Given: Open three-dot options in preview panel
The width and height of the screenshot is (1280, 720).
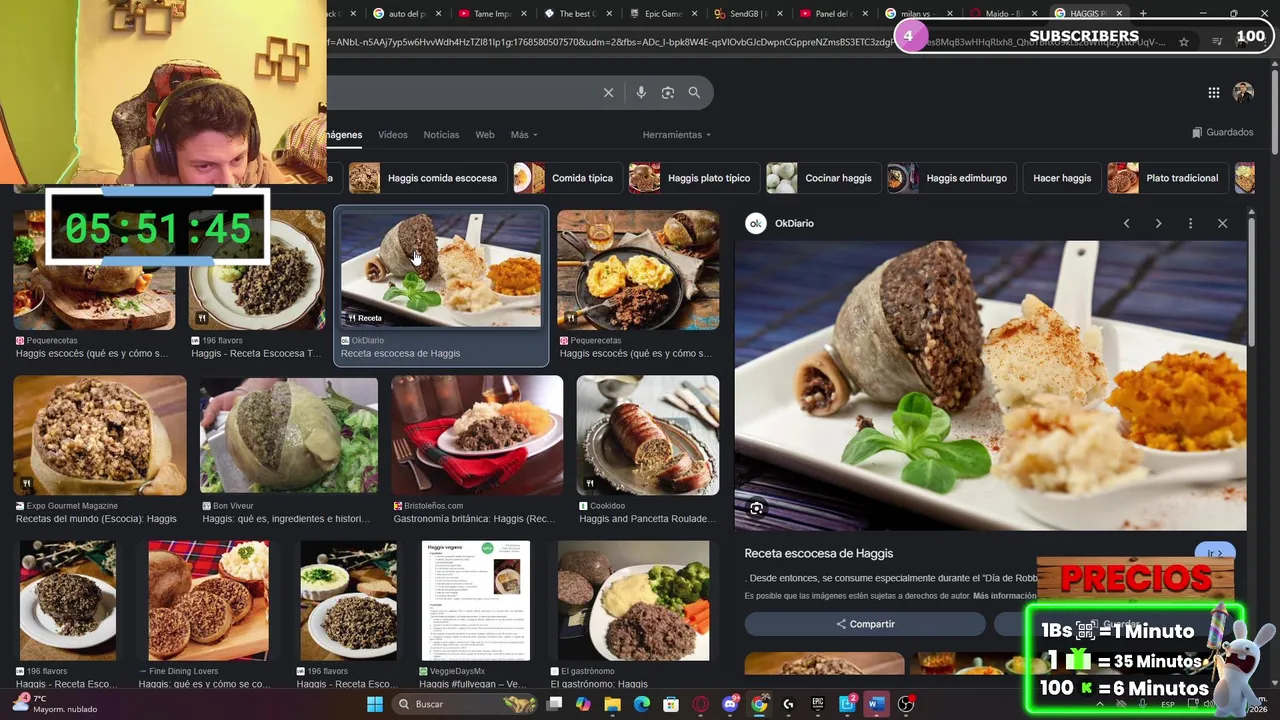Looking at the screenshot, I should click(1190, 223).
